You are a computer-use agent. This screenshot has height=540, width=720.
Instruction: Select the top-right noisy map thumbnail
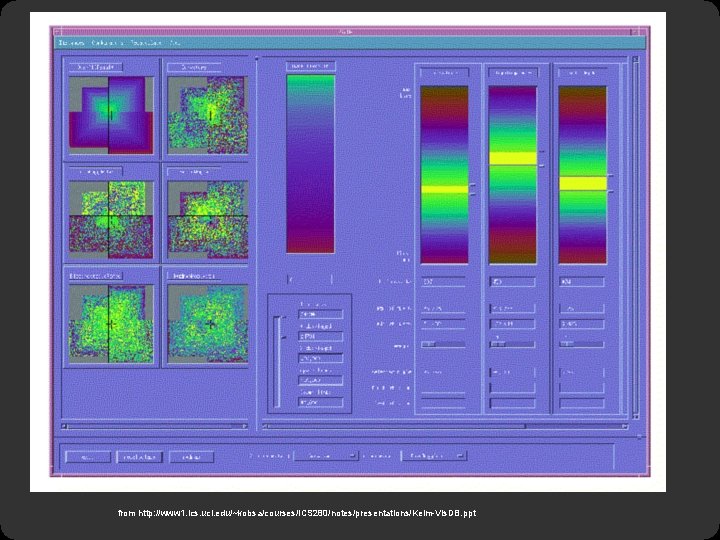208,115
